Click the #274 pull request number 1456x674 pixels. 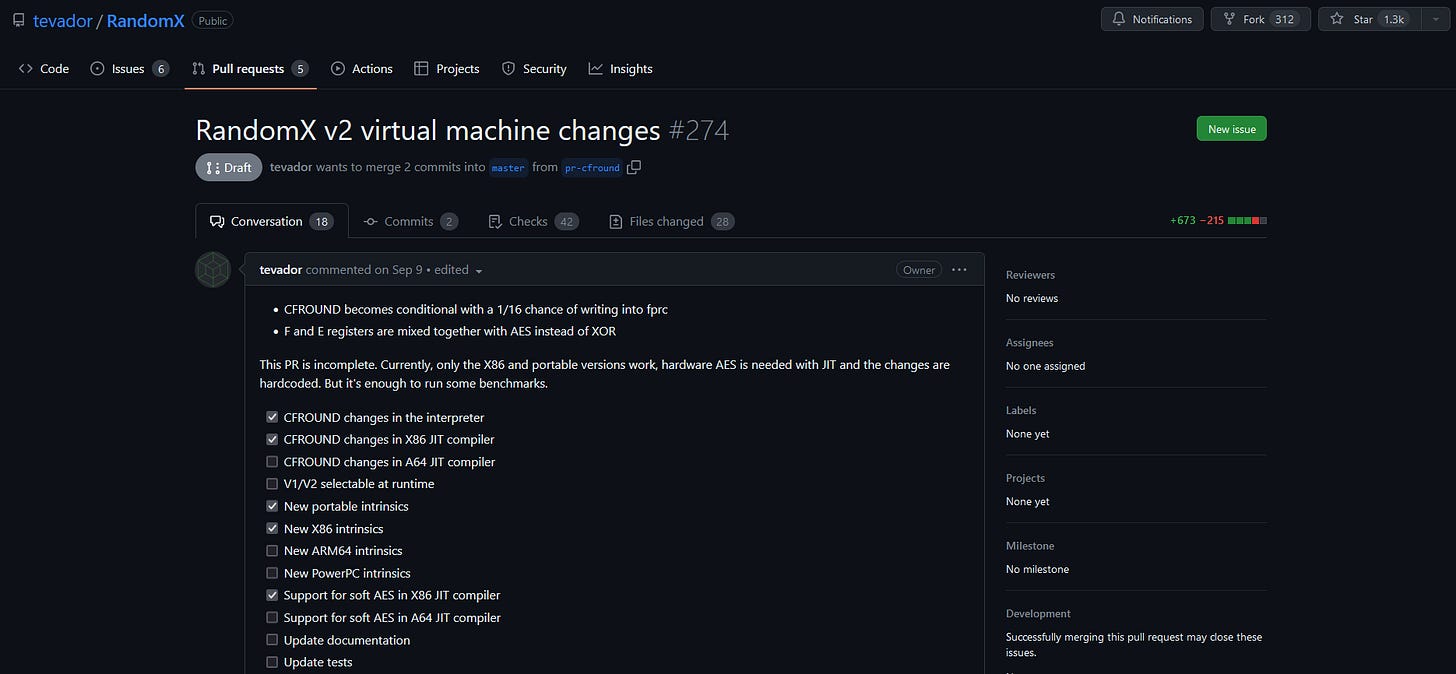699,131
